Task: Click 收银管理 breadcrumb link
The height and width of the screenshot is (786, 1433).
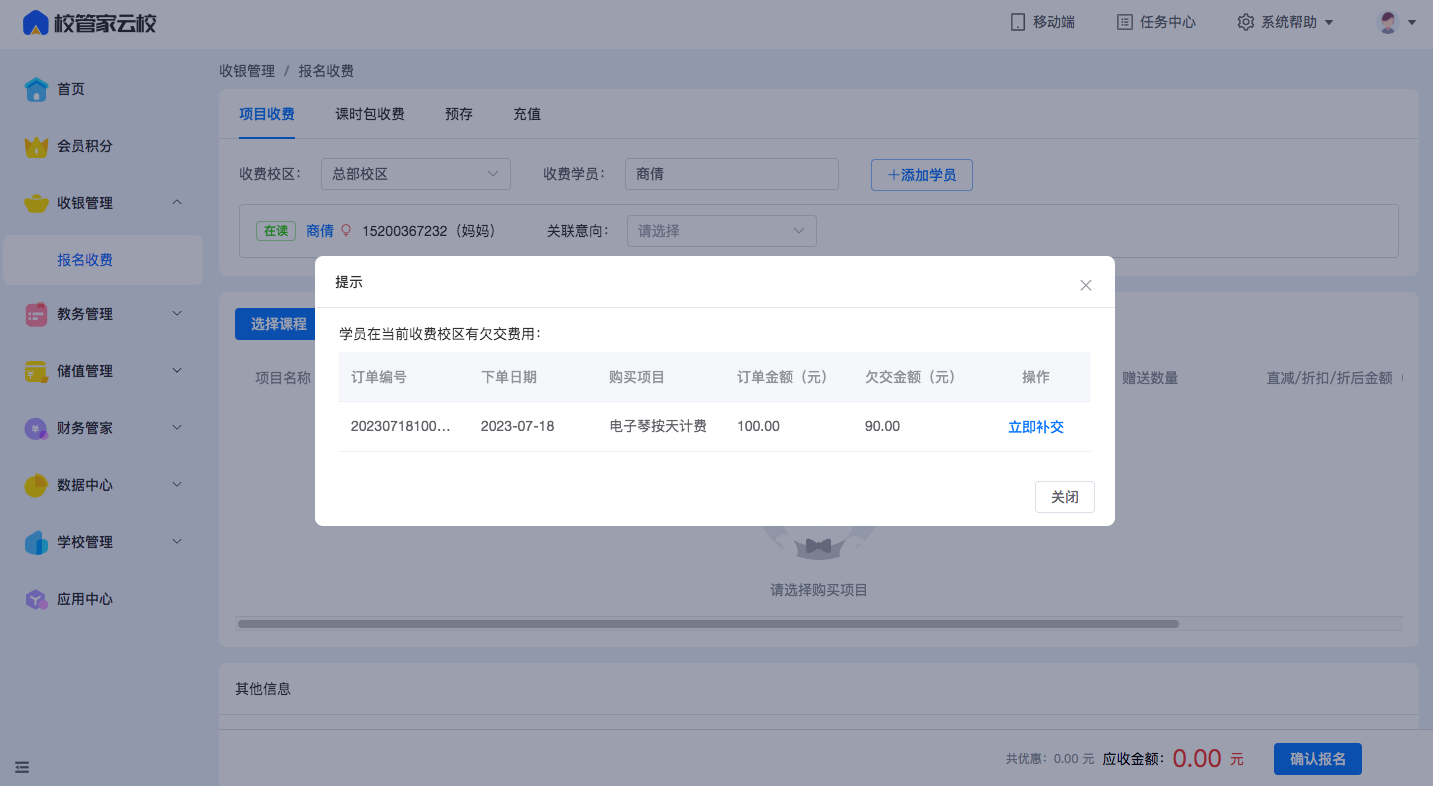Action: coord(247,71)
